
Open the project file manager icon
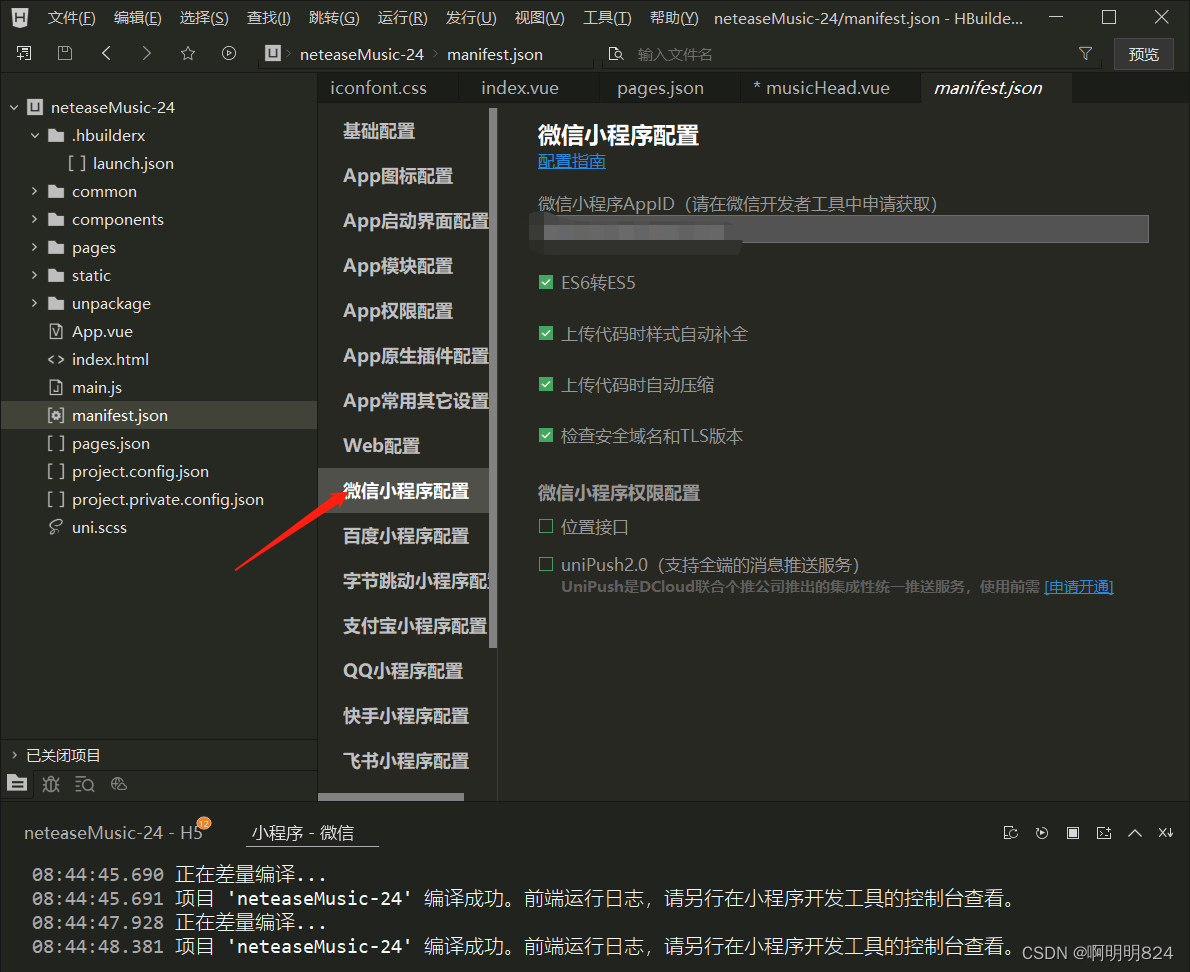pos(17,784)
